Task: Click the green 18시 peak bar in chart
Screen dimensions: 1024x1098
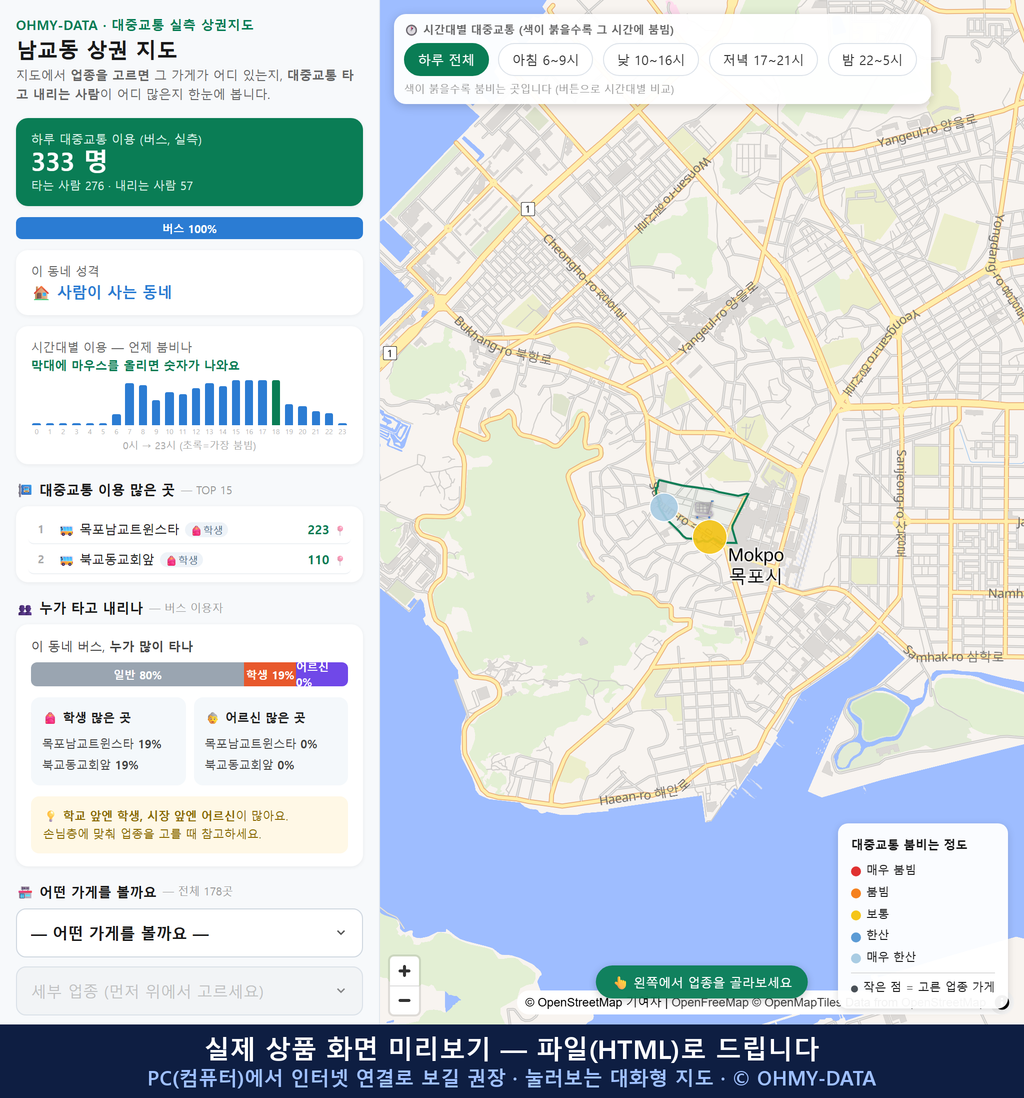Action: [x=276, y=403]
